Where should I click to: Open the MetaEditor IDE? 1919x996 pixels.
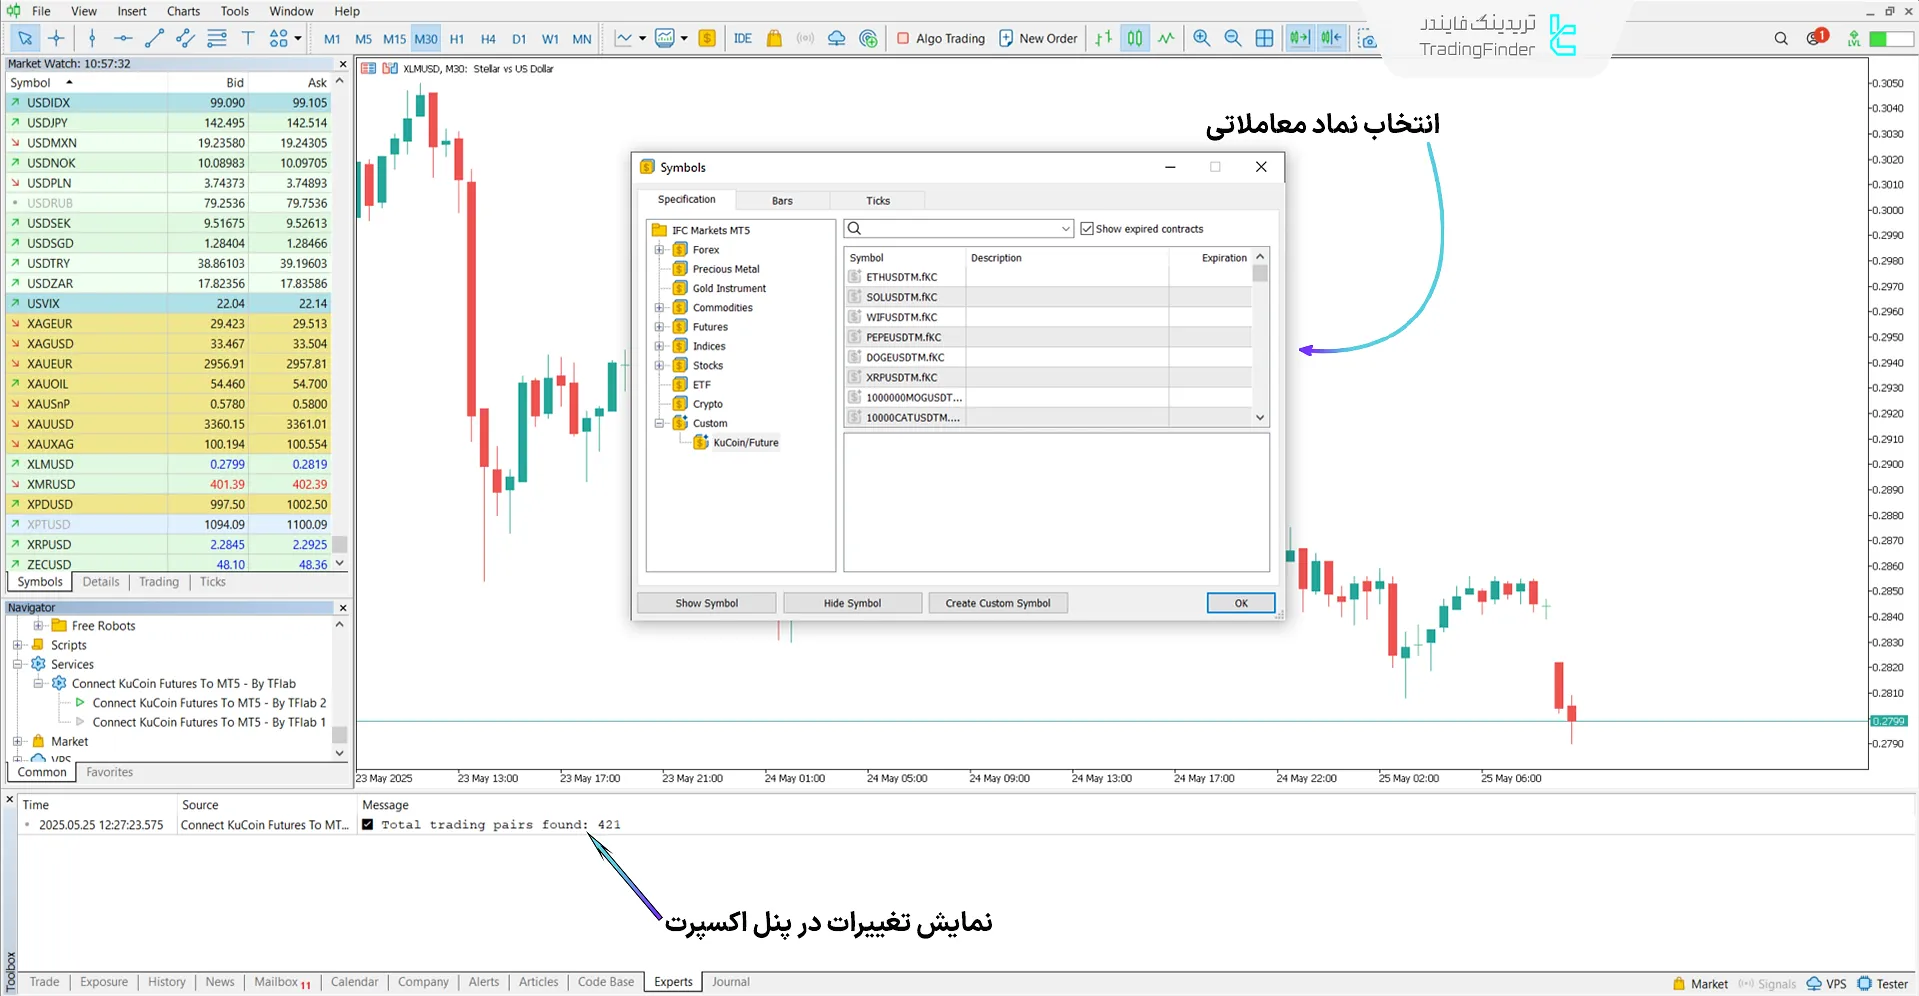coord(742,38)
